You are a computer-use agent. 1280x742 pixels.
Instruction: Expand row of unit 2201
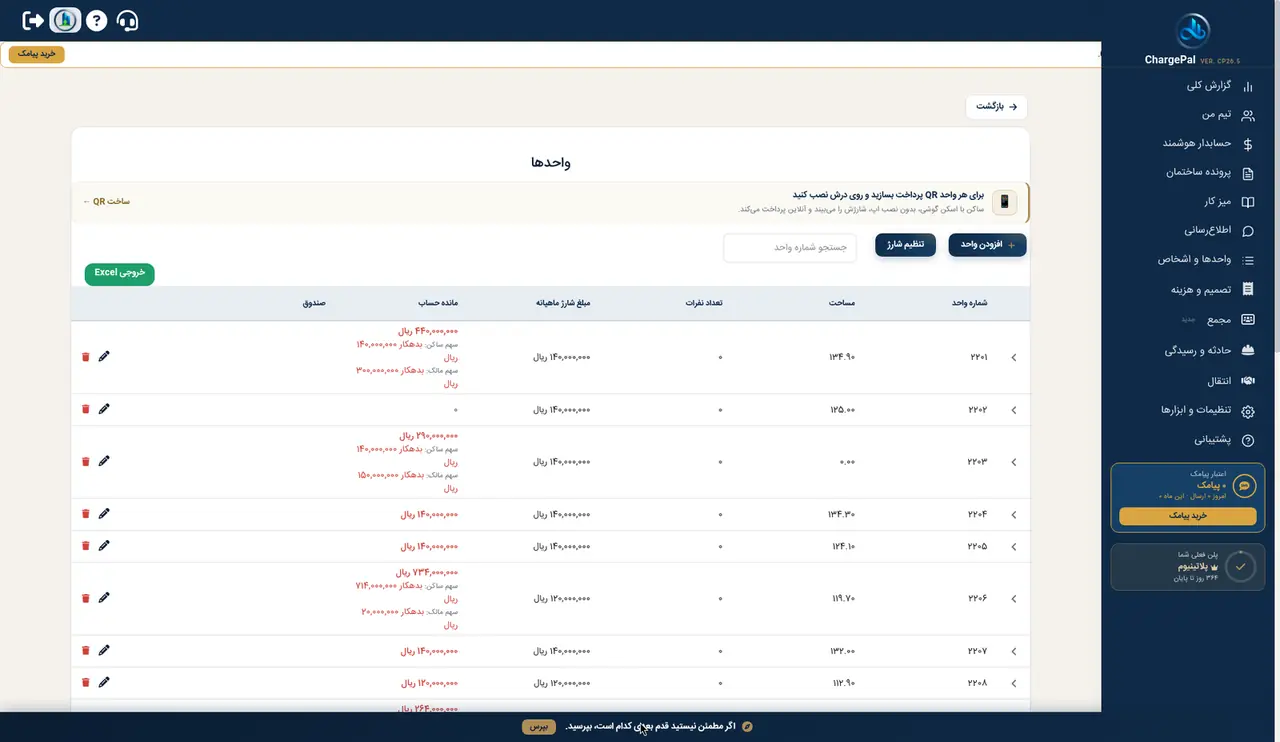coord(1014,357)
